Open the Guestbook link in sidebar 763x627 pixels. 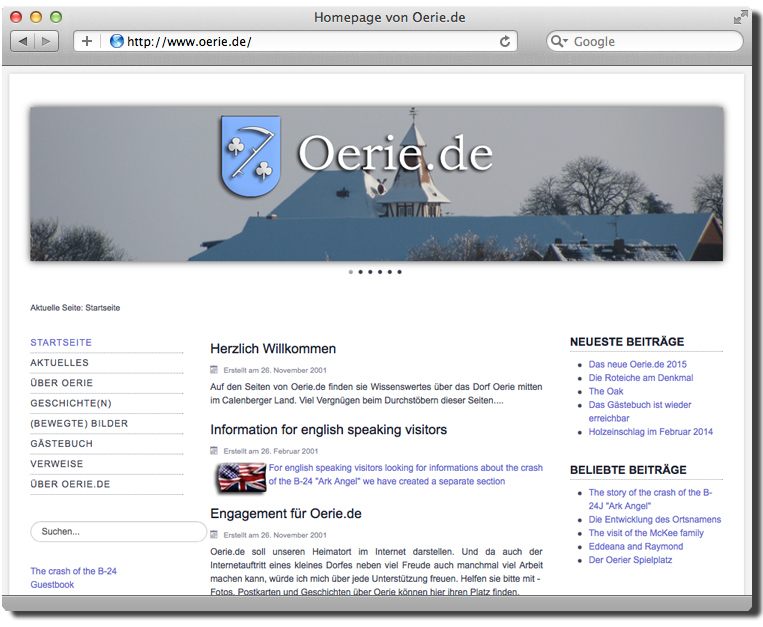[52, 585]
